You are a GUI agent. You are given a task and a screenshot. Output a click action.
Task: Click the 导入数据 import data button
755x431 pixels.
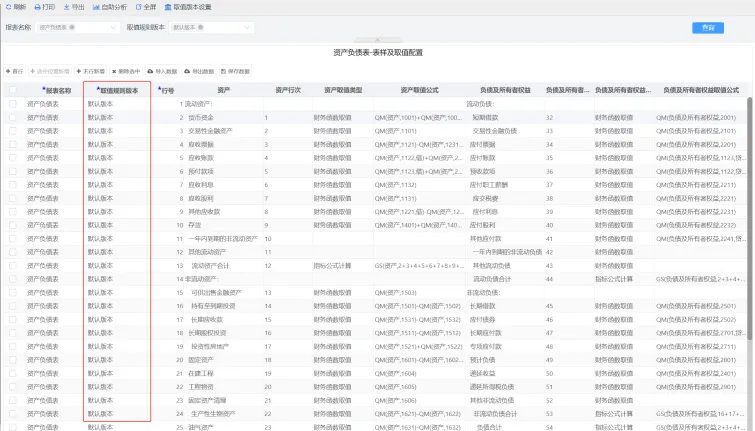[162, 71]
